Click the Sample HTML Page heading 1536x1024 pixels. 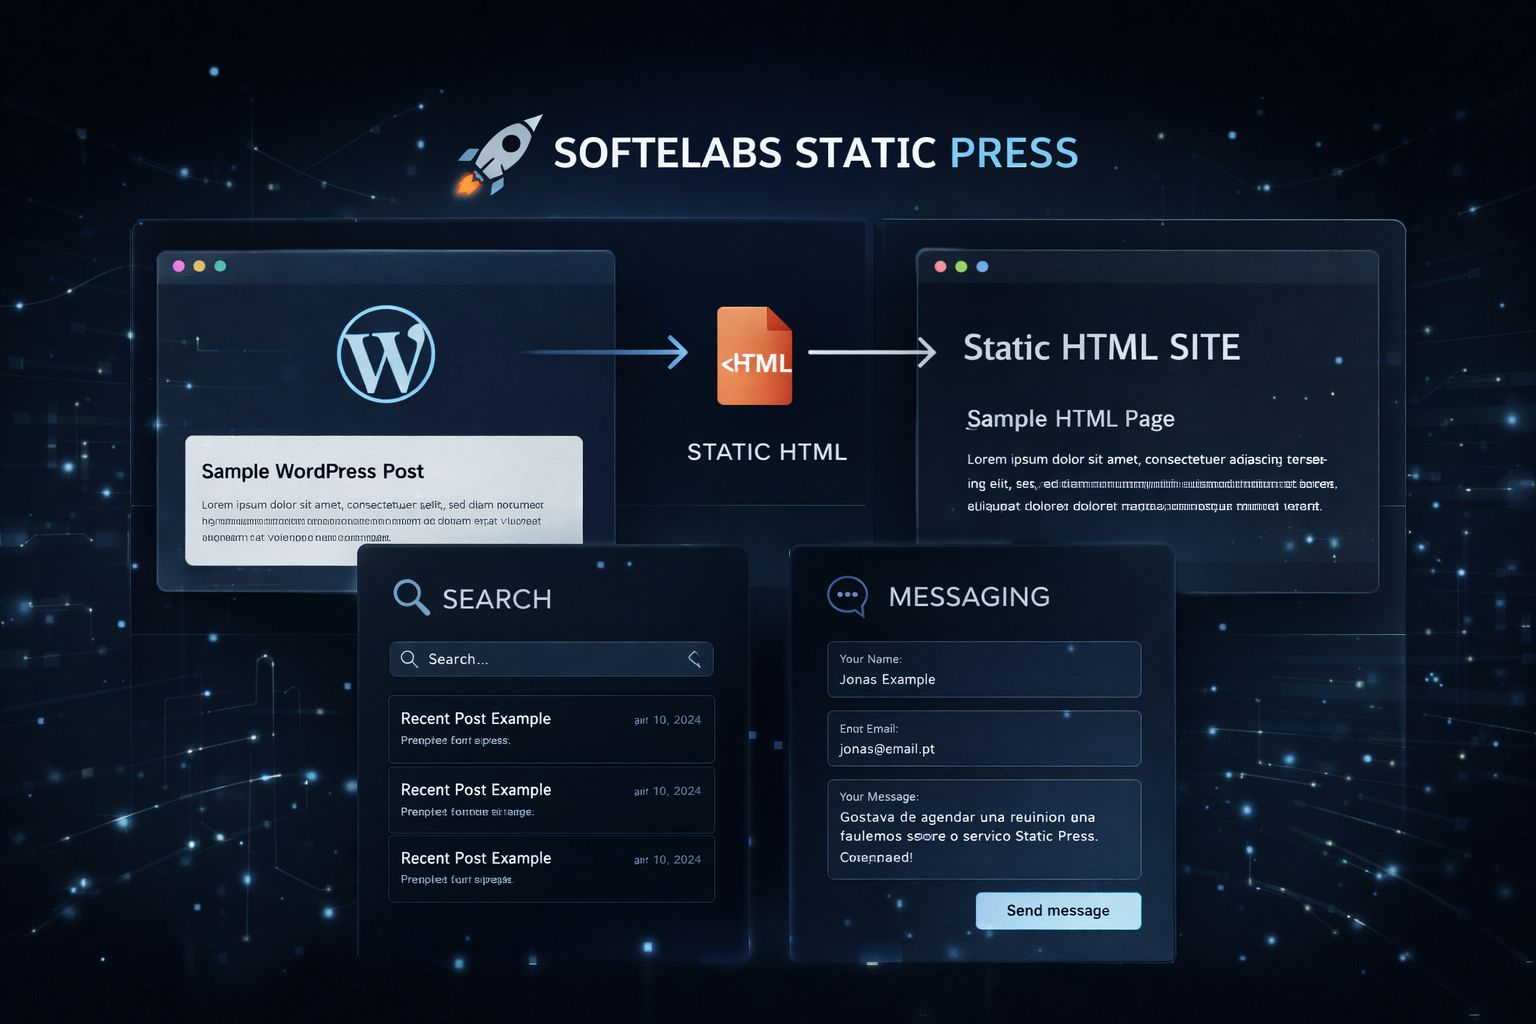(1070, 419)
